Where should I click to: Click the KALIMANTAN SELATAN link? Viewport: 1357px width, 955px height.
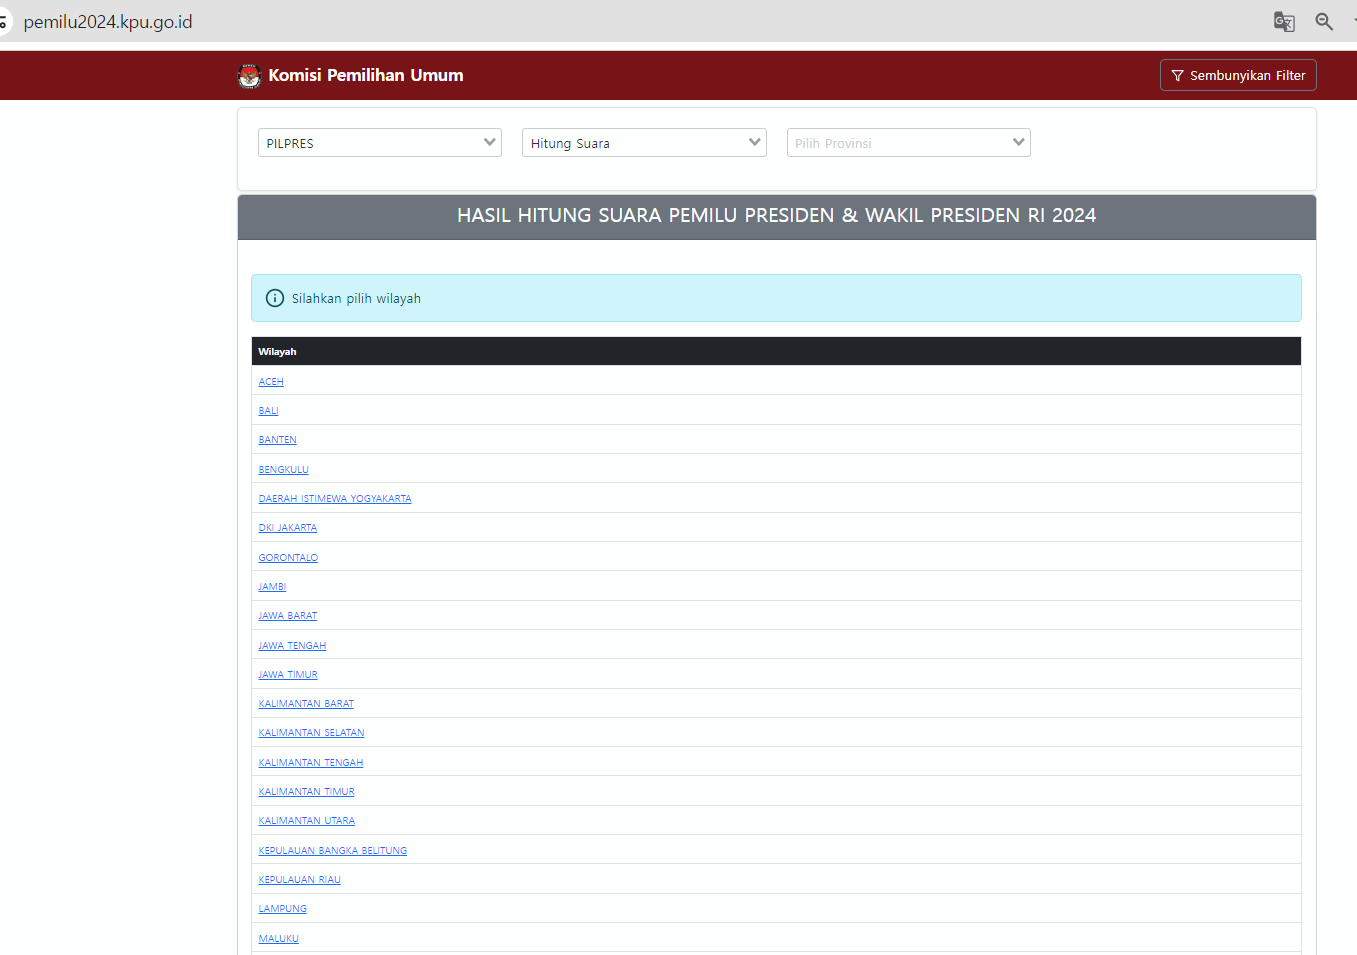coord(311,733)
